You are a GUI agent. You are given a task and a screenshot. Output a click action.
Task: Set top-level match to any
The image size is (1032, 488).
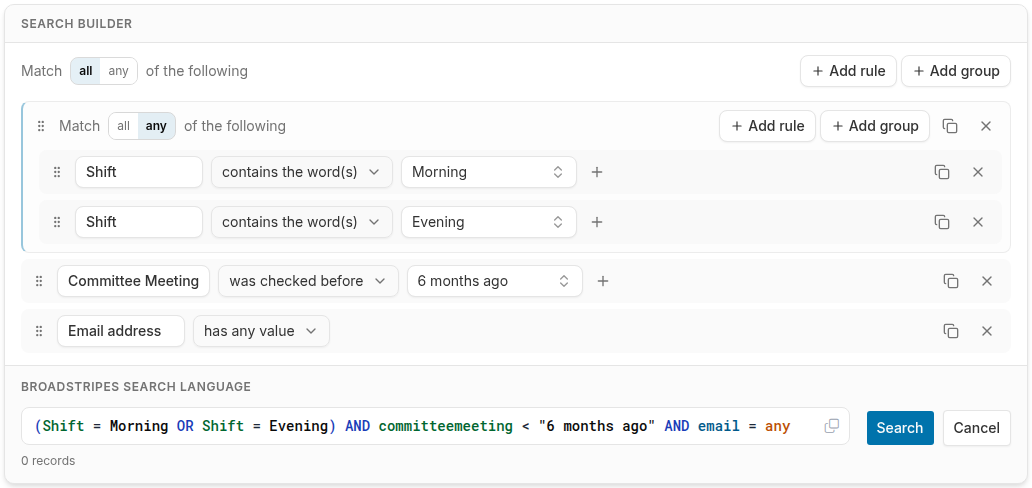pyautogui.click(x=118, y=70)
